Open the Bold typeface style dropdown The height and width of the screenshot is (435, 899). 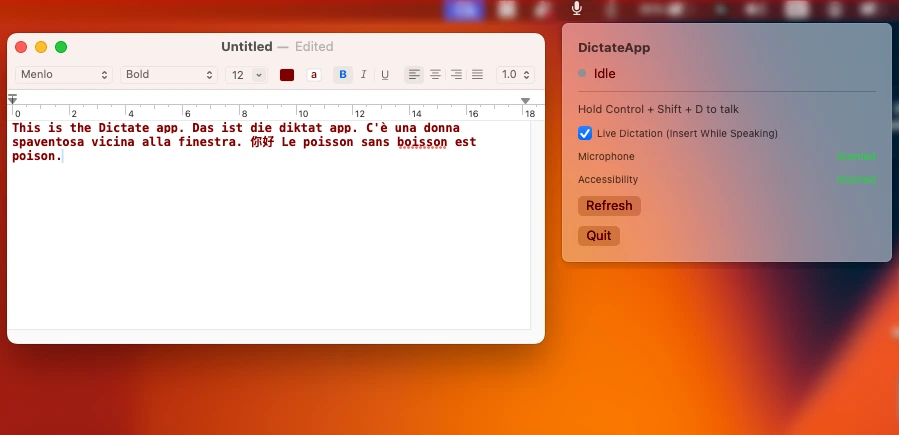click(x=169, y=75)
